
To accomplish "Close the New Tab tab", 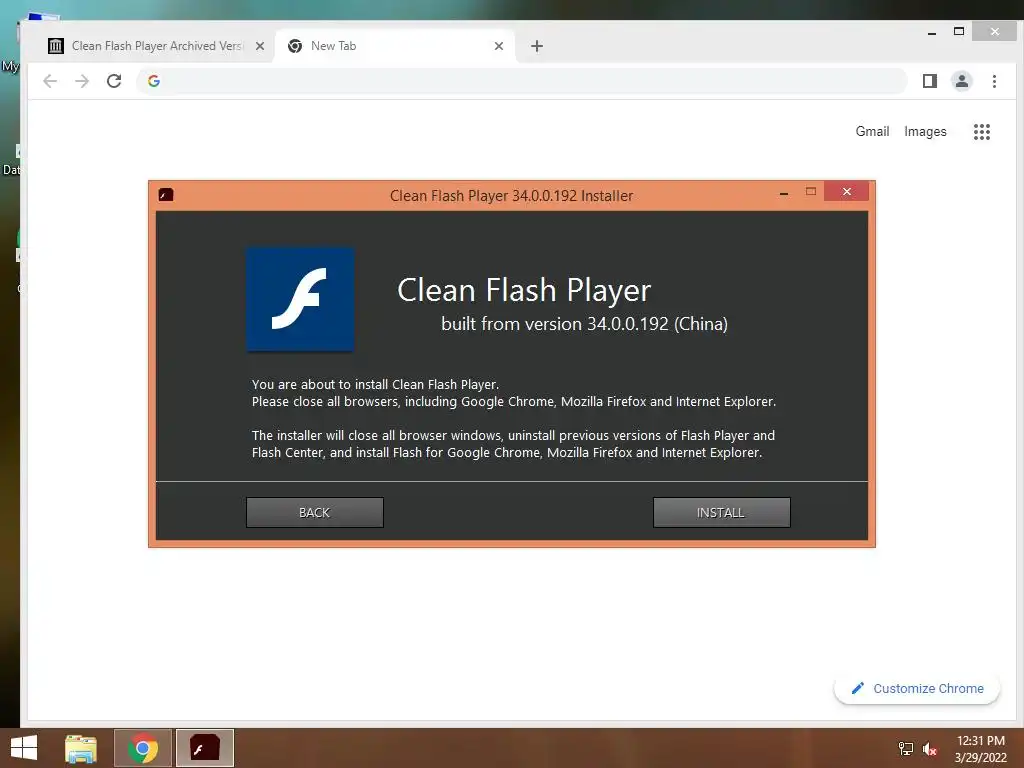I will click(499, 46).
